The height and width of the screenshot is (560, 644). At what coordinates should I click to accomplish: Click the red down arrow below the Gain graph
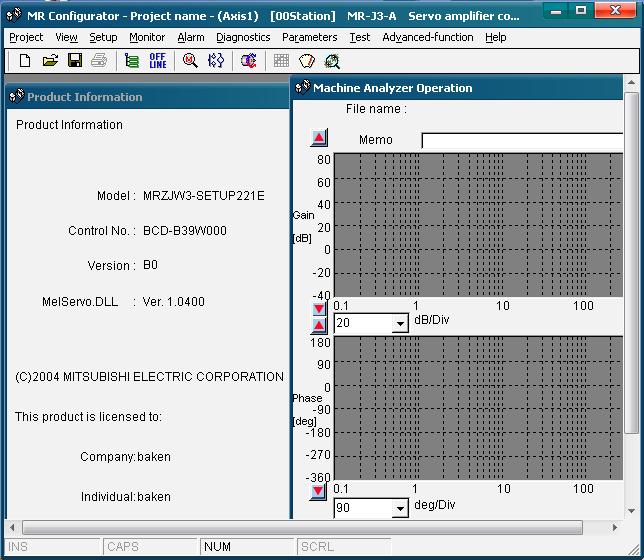[319, 310]
